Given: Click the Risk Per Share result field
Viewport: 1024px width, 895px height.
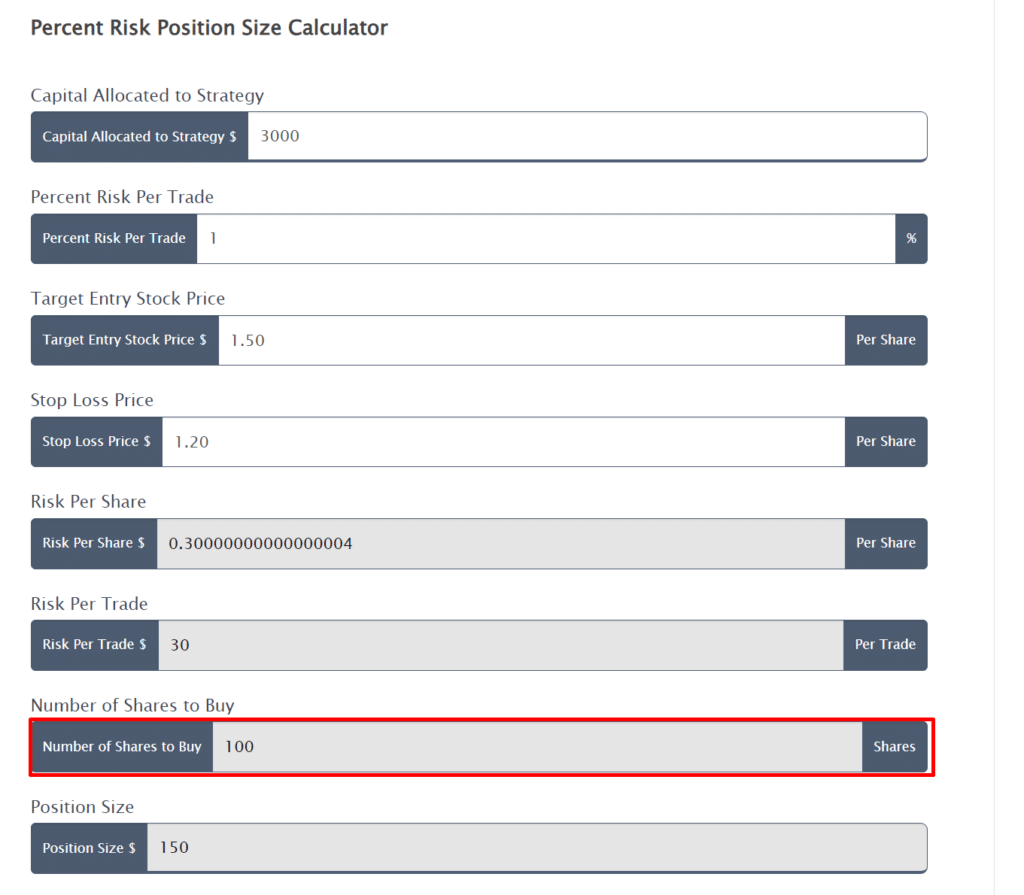Looking at the screenshot, I should 500,543.
